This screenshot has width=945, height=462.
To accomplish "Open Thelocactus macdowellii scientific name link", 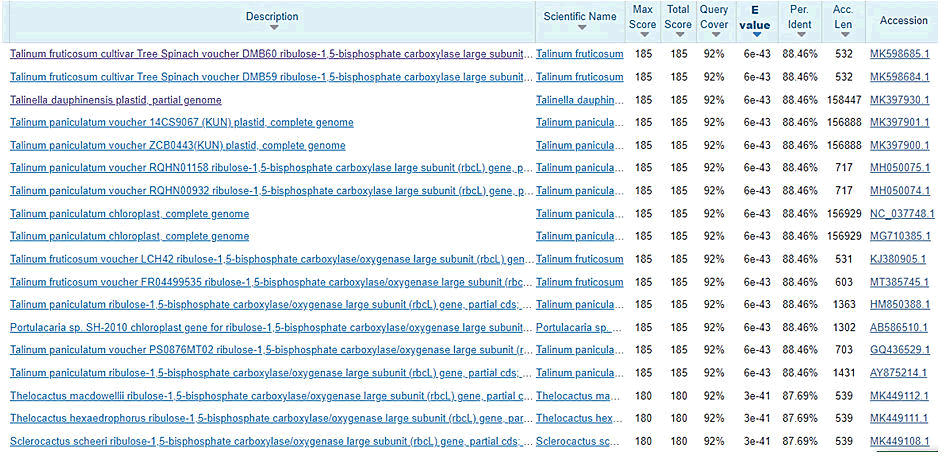I will click(580, 395).
